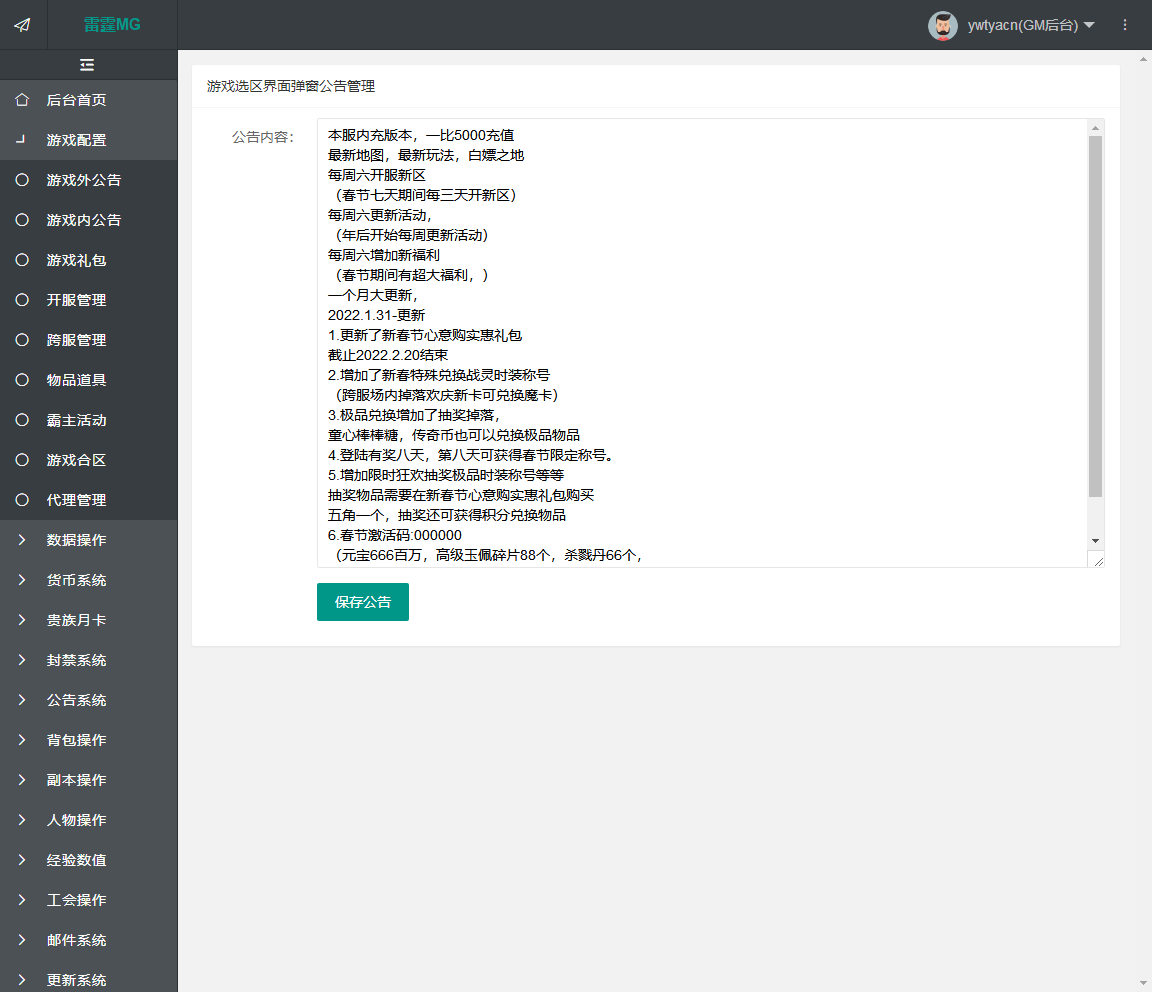Image resolution: width=1152 pixels, height=992 pixels.
Task: Click the circle icon next to 物品道具
Action: [22, 380]
